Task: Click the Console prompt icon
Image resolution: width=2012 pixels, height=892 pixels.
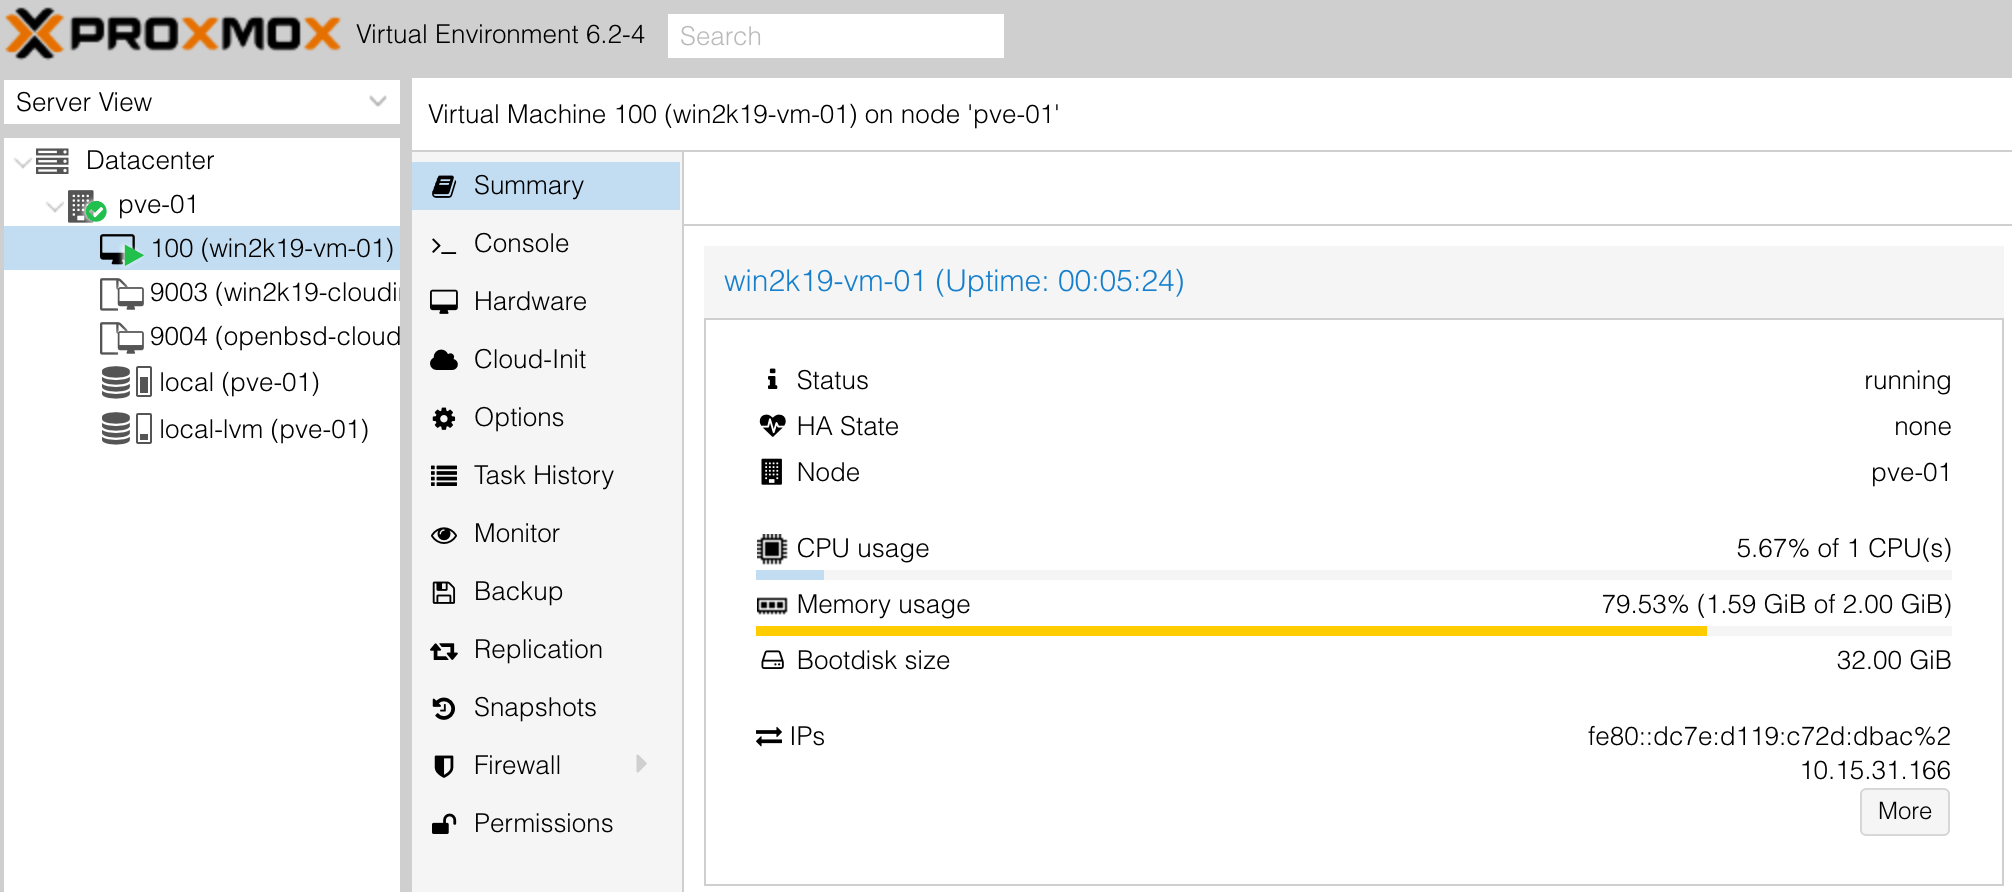Action: pos(444,245)
